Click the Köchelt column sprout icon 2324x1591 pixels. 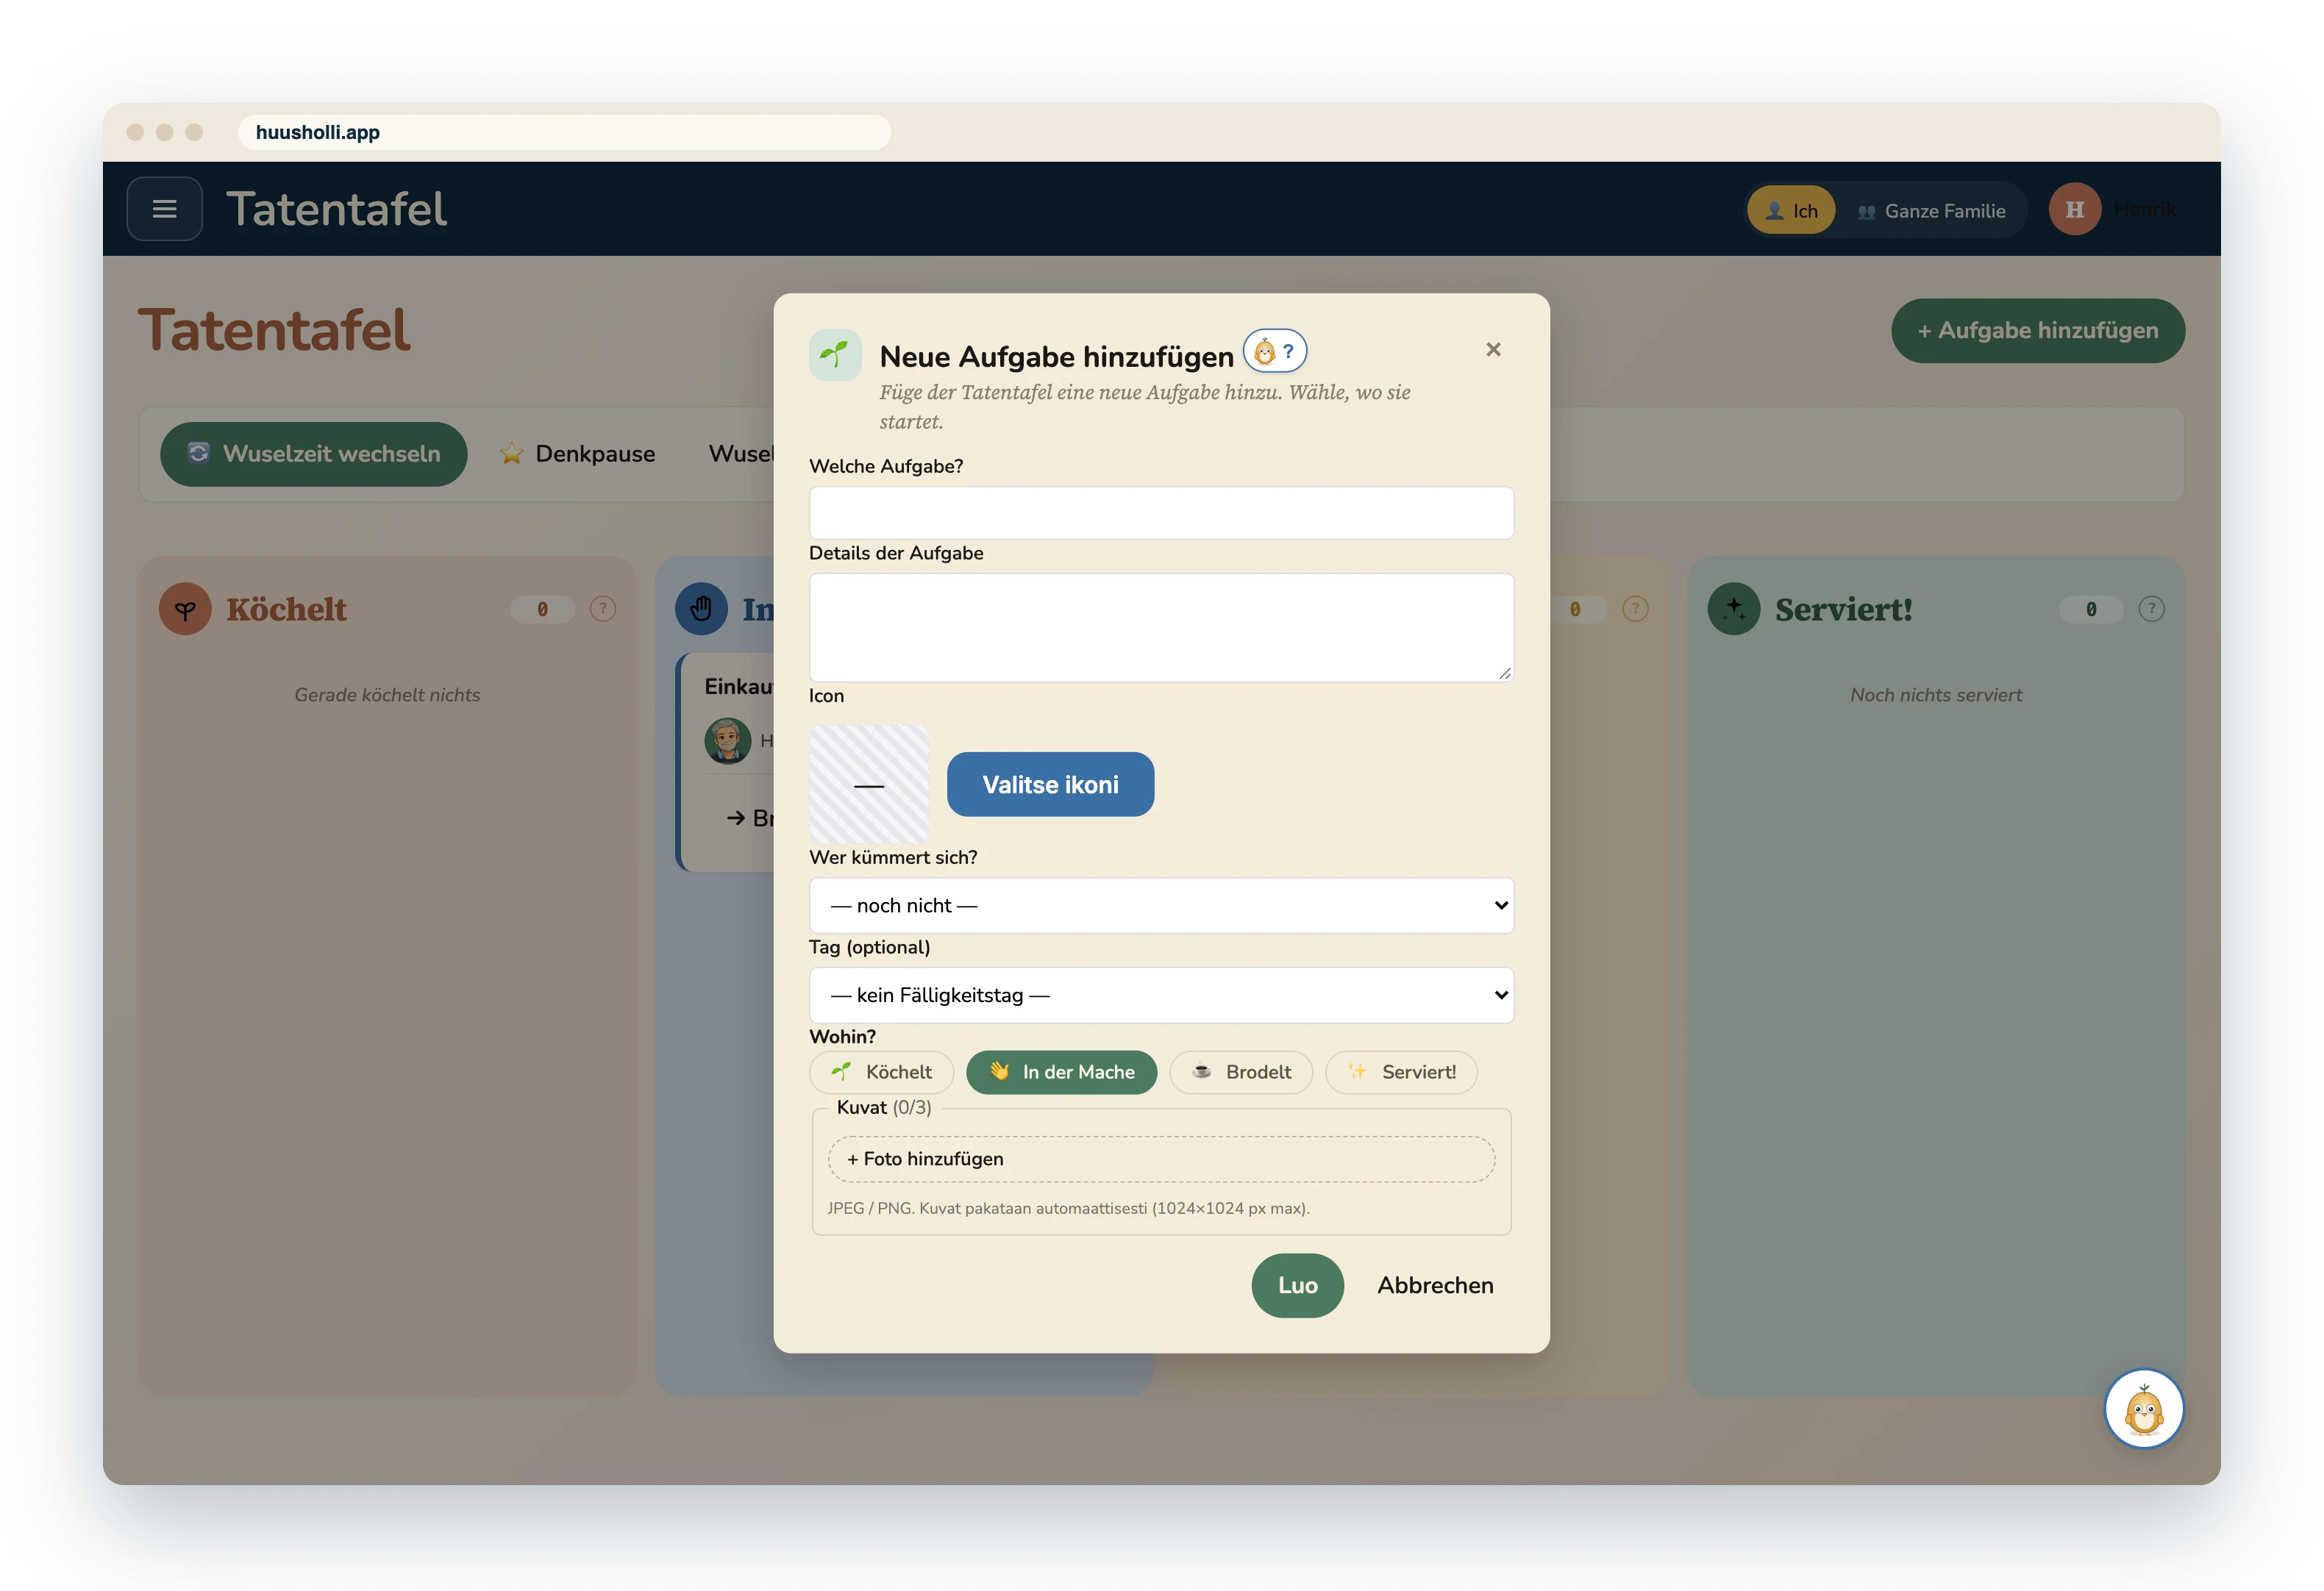(185, 609)
